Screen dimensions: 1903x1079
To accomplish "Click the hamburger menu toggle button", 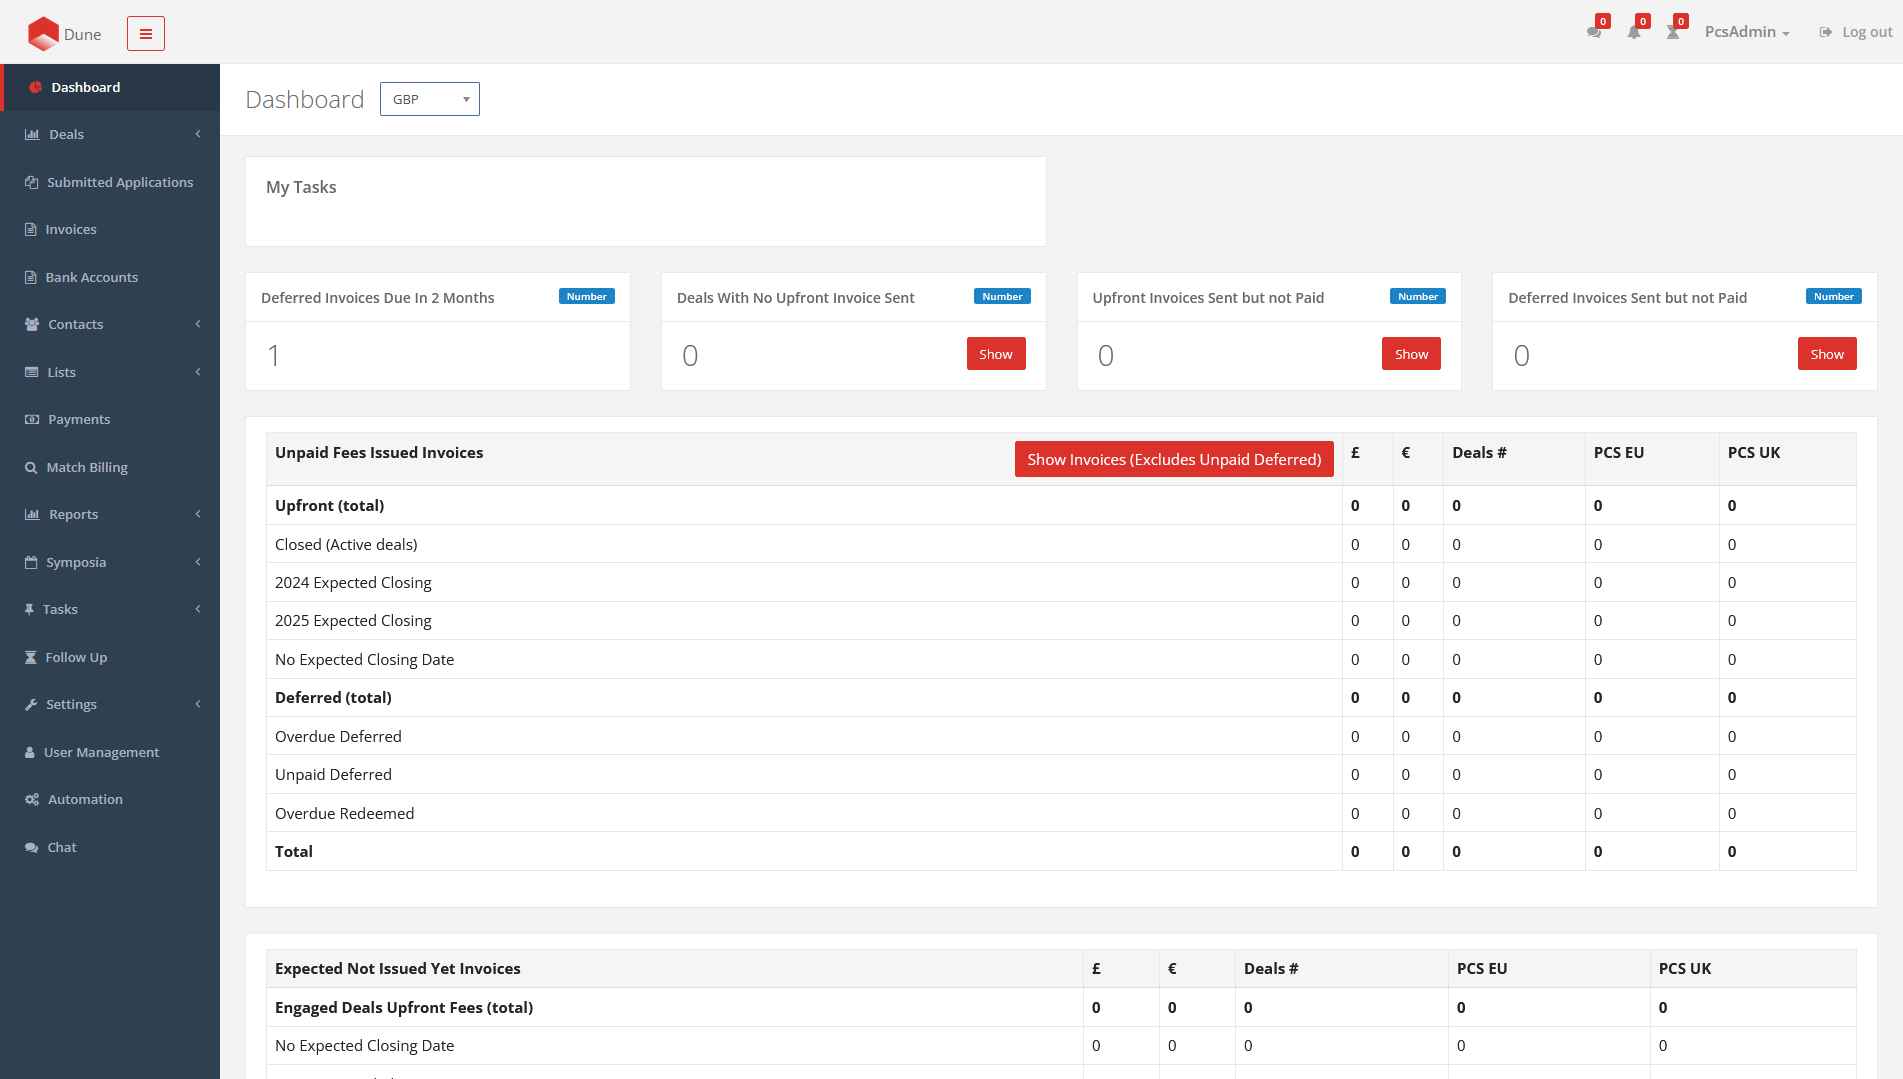I will (x=145, y=34).
